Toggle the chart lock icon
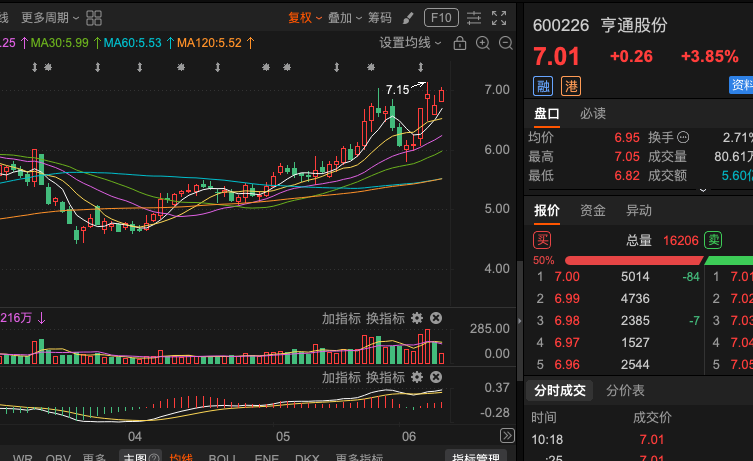The height and width of the screenshot is (461, 753). [x=460, y=43]
